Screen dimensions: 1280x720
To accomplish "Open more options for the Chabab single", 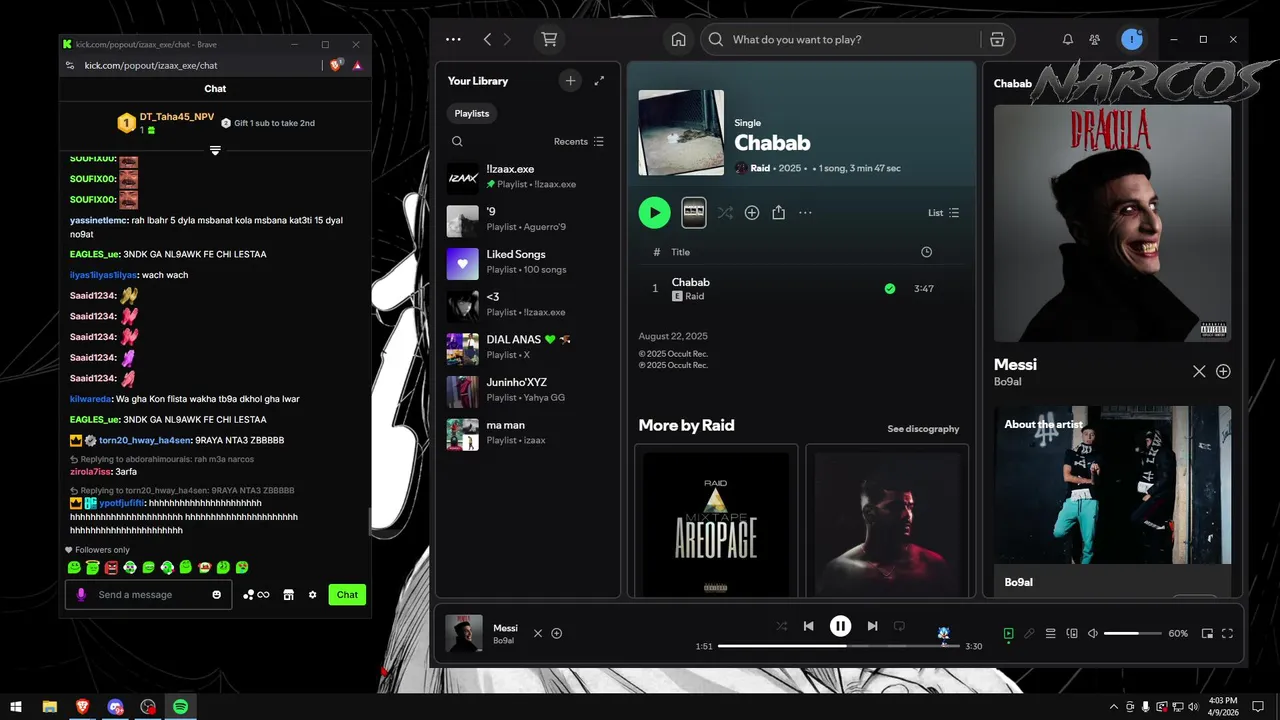I will pos(805,212).
